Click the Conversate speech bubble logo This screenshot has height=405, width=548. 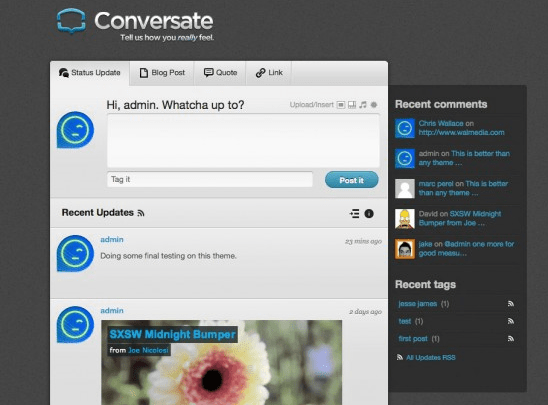71,21
